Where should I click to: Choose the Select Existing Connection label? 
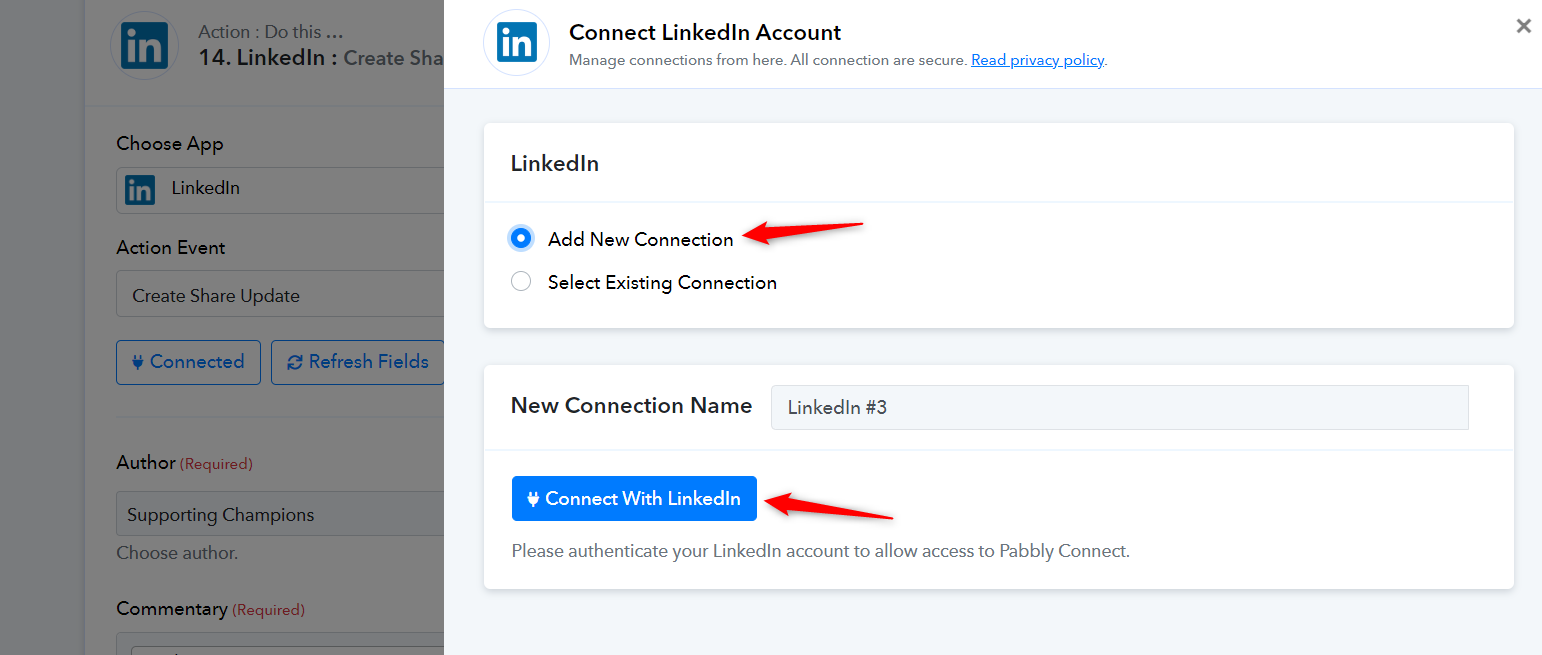coord(662,283)
